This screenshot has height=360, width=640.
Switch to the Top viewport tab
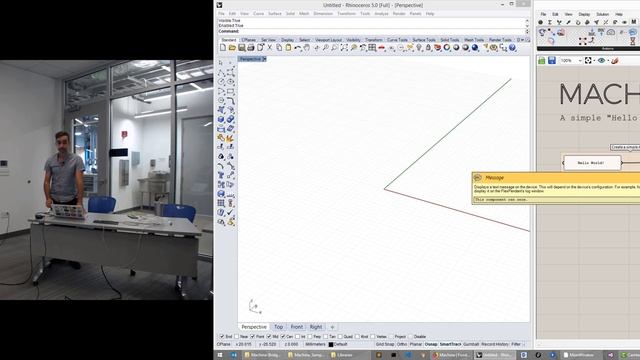point(278,327)
